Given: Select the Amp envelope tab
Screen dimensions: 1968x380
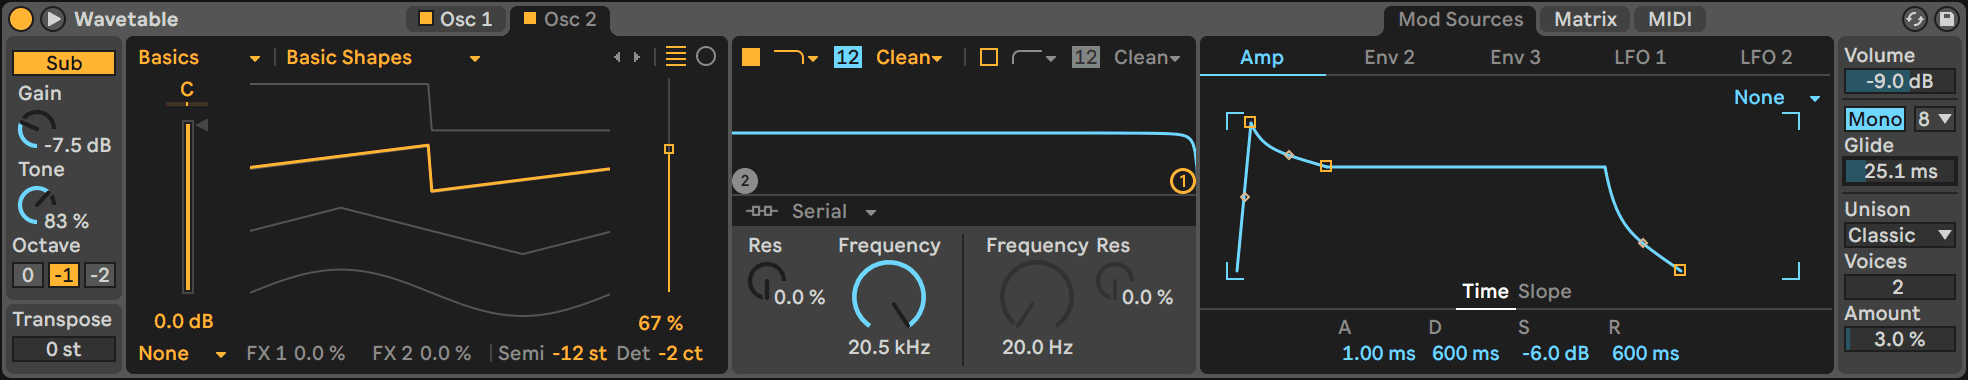Looking at the screenshot, I should pos(1262,57).
